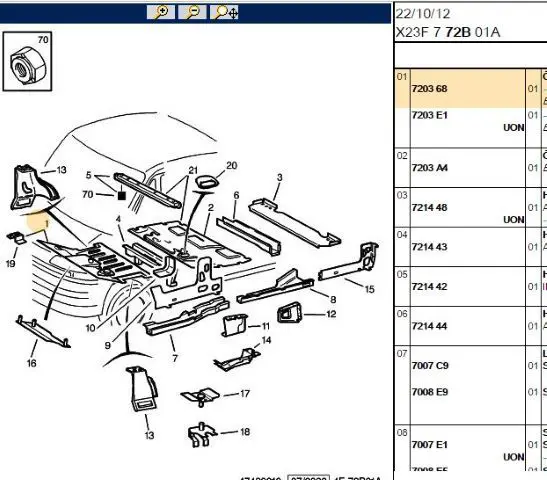The height and width of the screenshot is (480, 547).
Task: Click row index 04 in parts table
Action: tap(402, 235)
